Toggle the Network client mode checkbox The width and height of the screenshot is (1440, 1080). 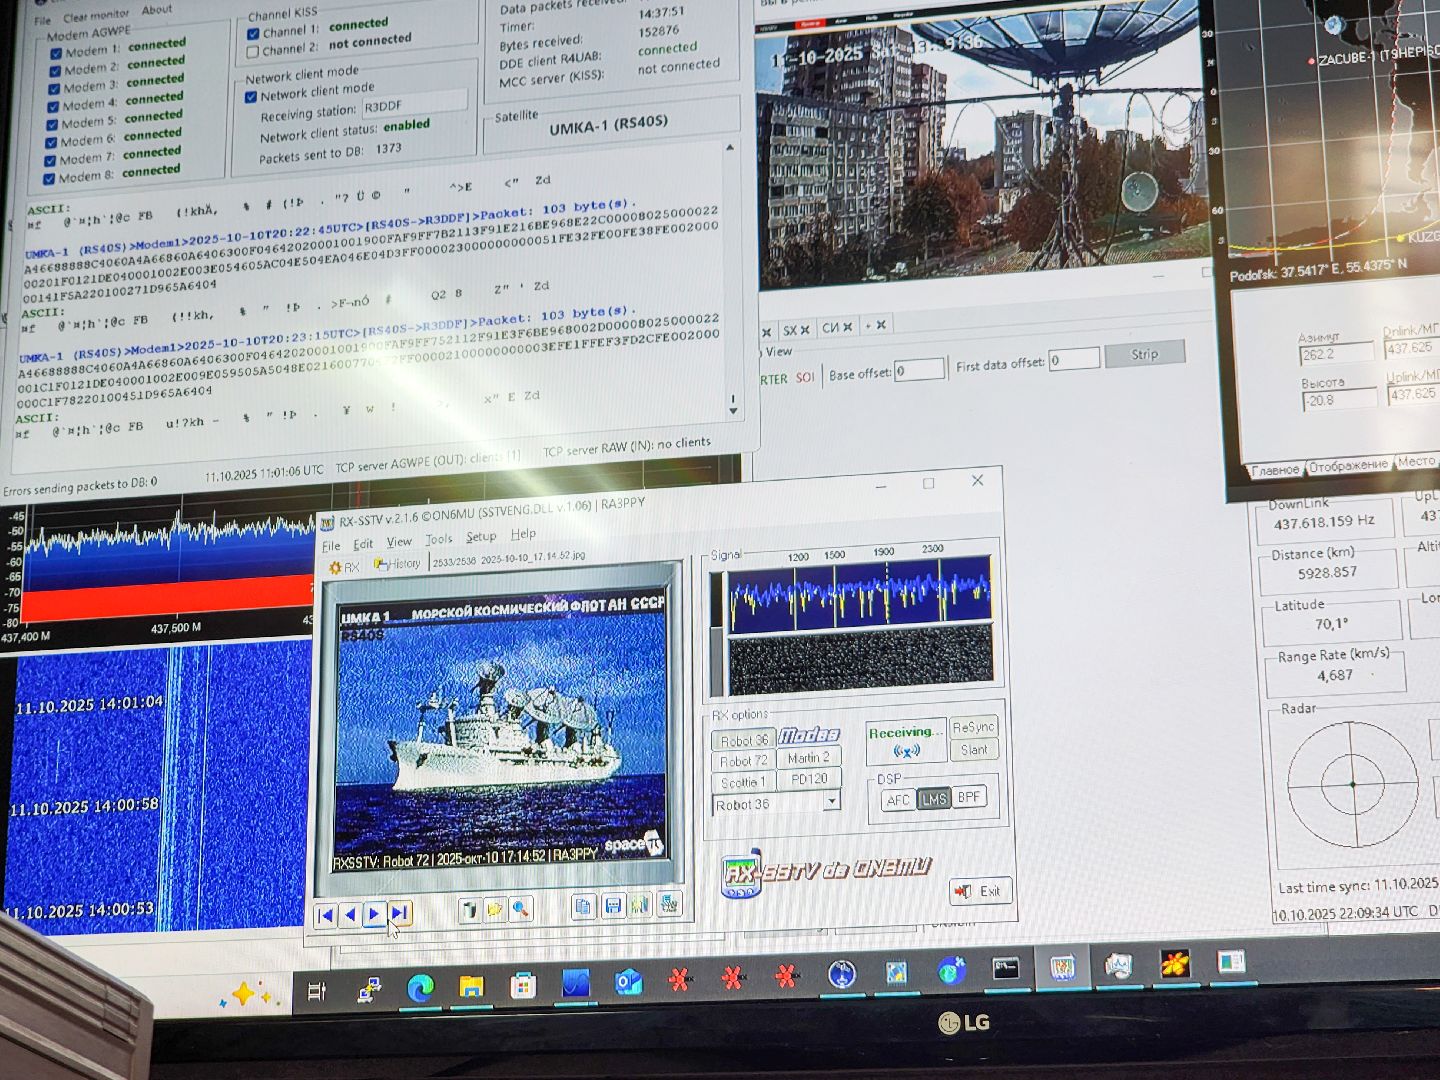(251, 97)
